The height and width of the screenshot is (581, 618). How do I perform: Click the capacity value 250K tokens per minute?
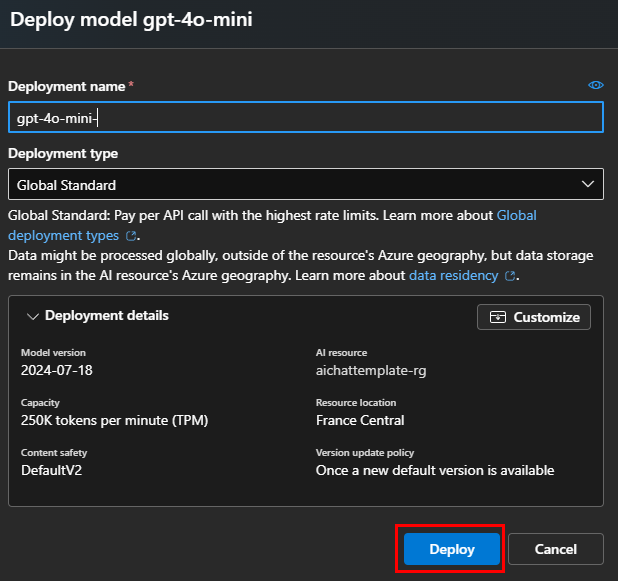[114, 420]
